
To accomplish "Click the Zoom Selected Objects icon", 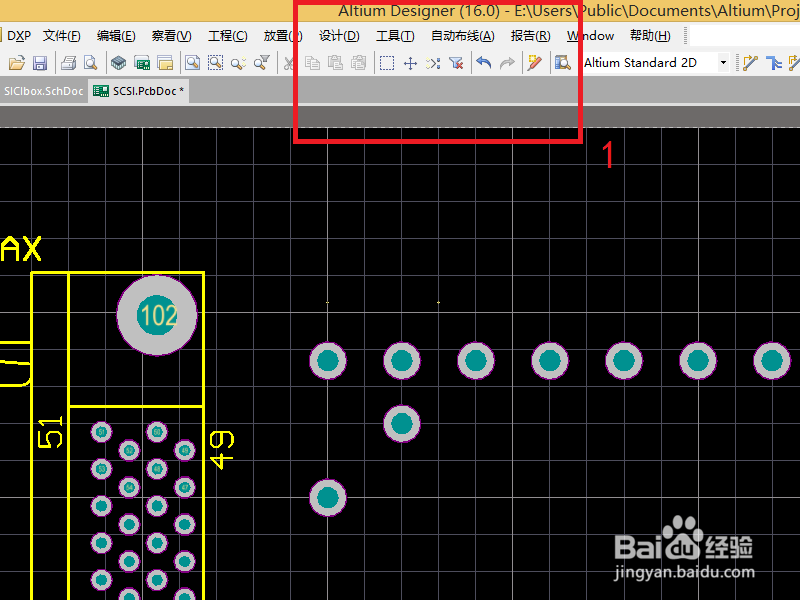I will (238, 63).
